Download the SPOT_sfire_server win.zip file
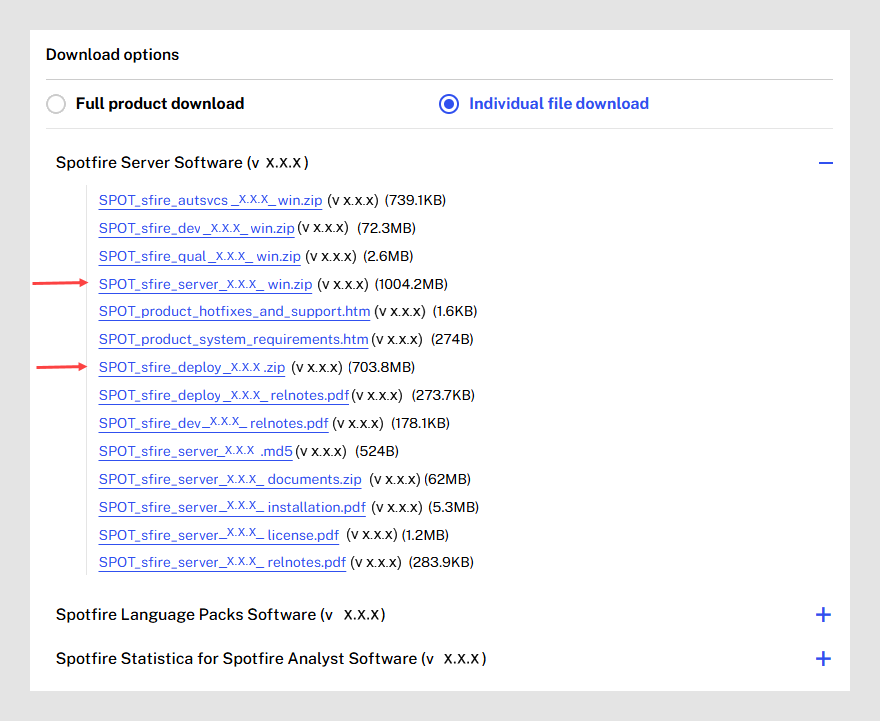Image resolution: width=880 pixels, height=721 pixels. click(x=205, y=284)
